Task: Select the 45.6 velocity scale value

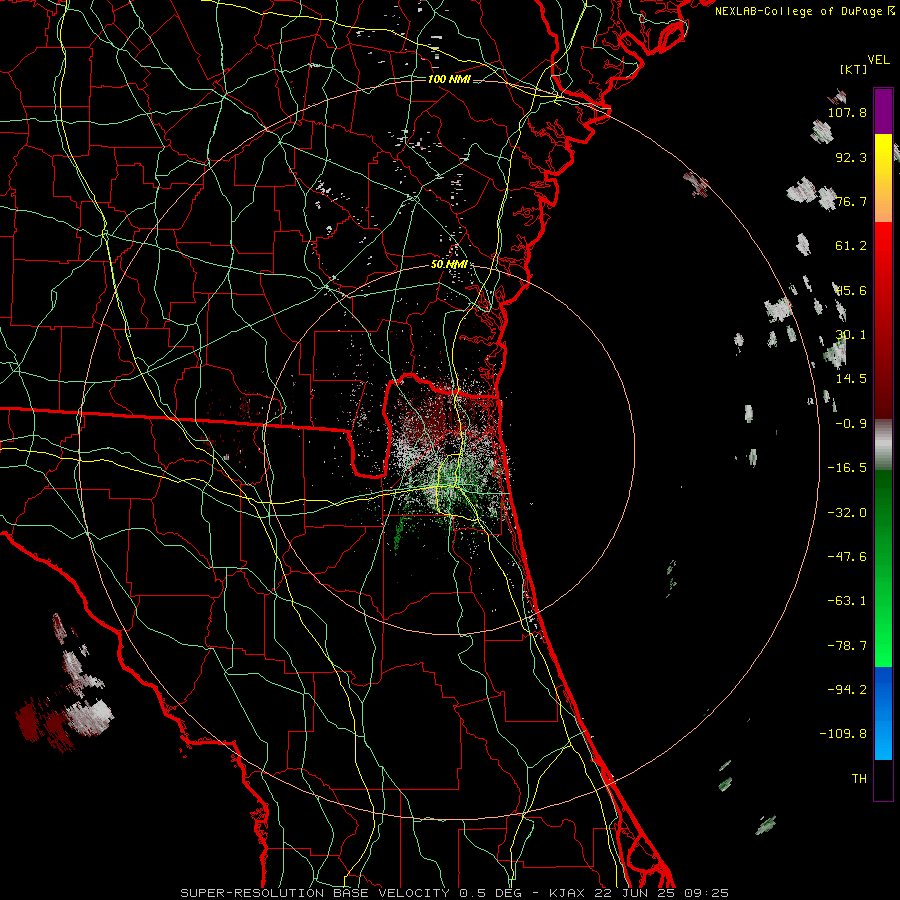Action: (851, 290)
